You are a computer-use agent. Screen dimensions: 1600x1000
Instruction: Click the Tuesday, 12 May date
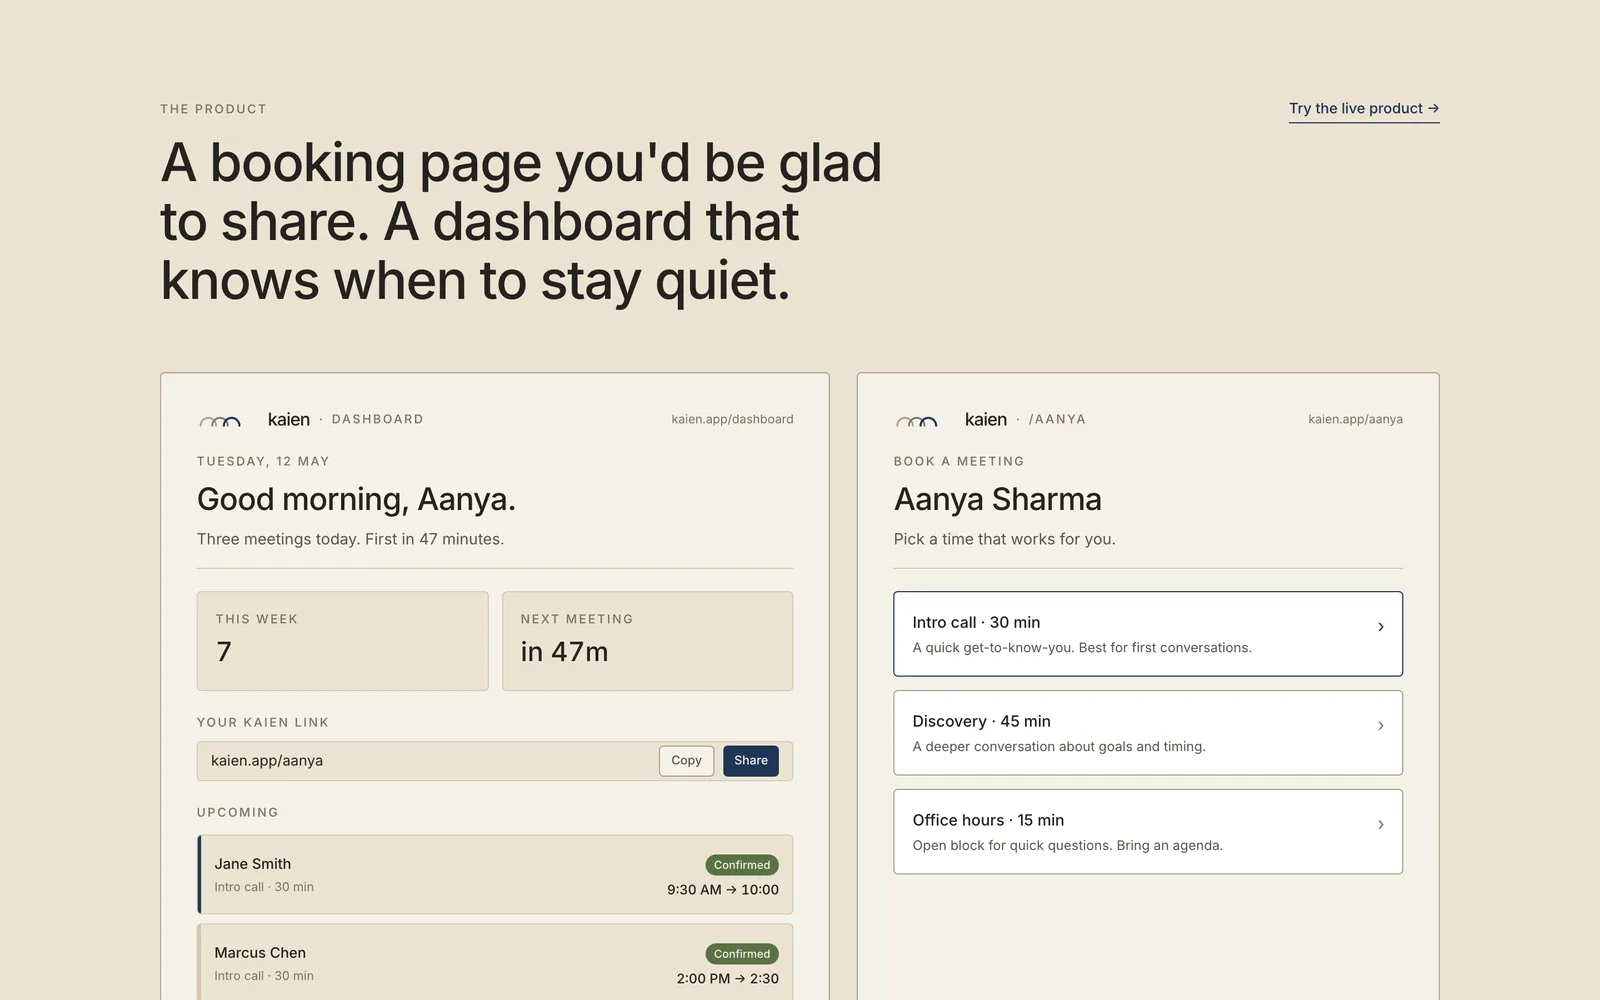[263, 462]
